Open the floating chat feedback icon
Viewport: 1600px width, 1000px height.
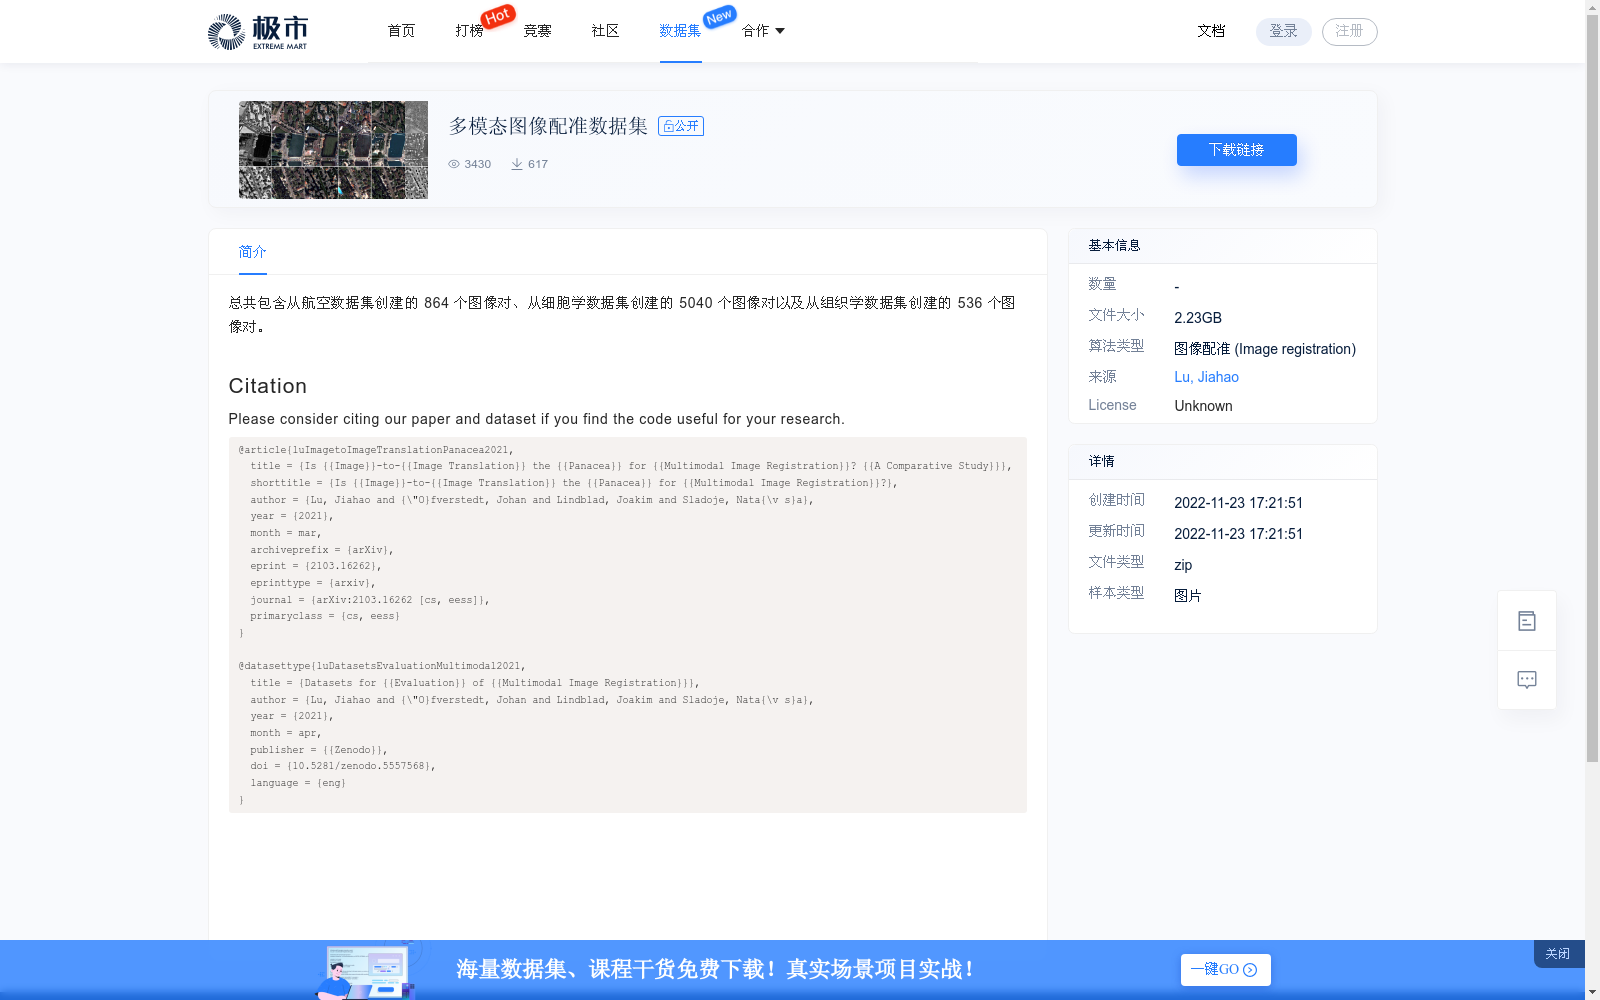point(1527,680)
